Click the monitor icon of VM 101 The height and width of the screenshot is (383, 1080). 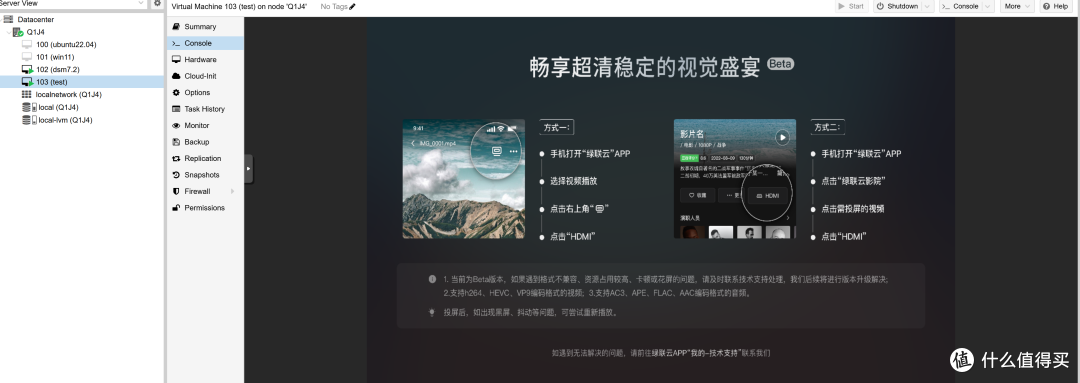point(27,57)
